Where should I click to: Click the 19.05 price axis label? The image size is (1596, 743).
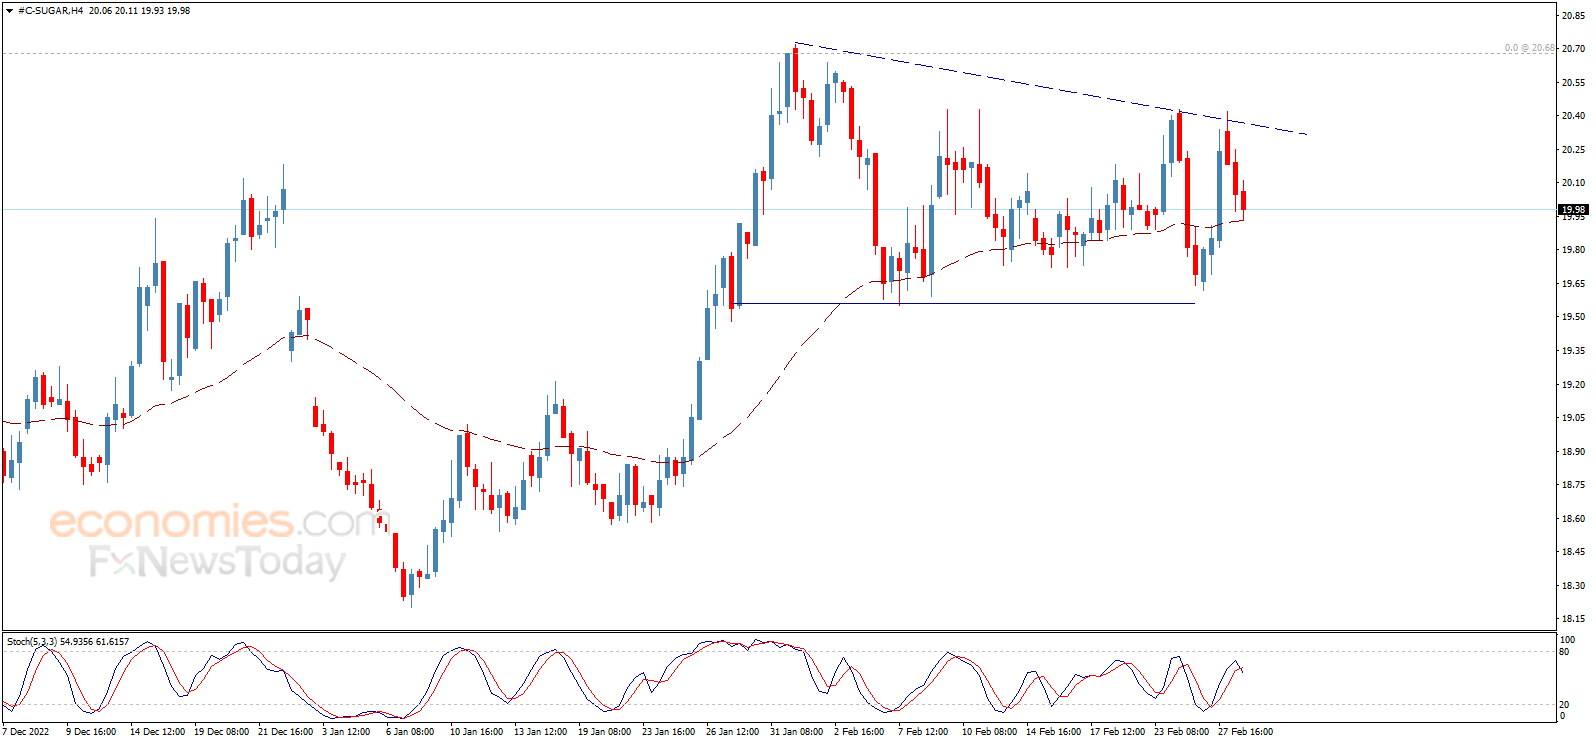[x=1573, y=418]
